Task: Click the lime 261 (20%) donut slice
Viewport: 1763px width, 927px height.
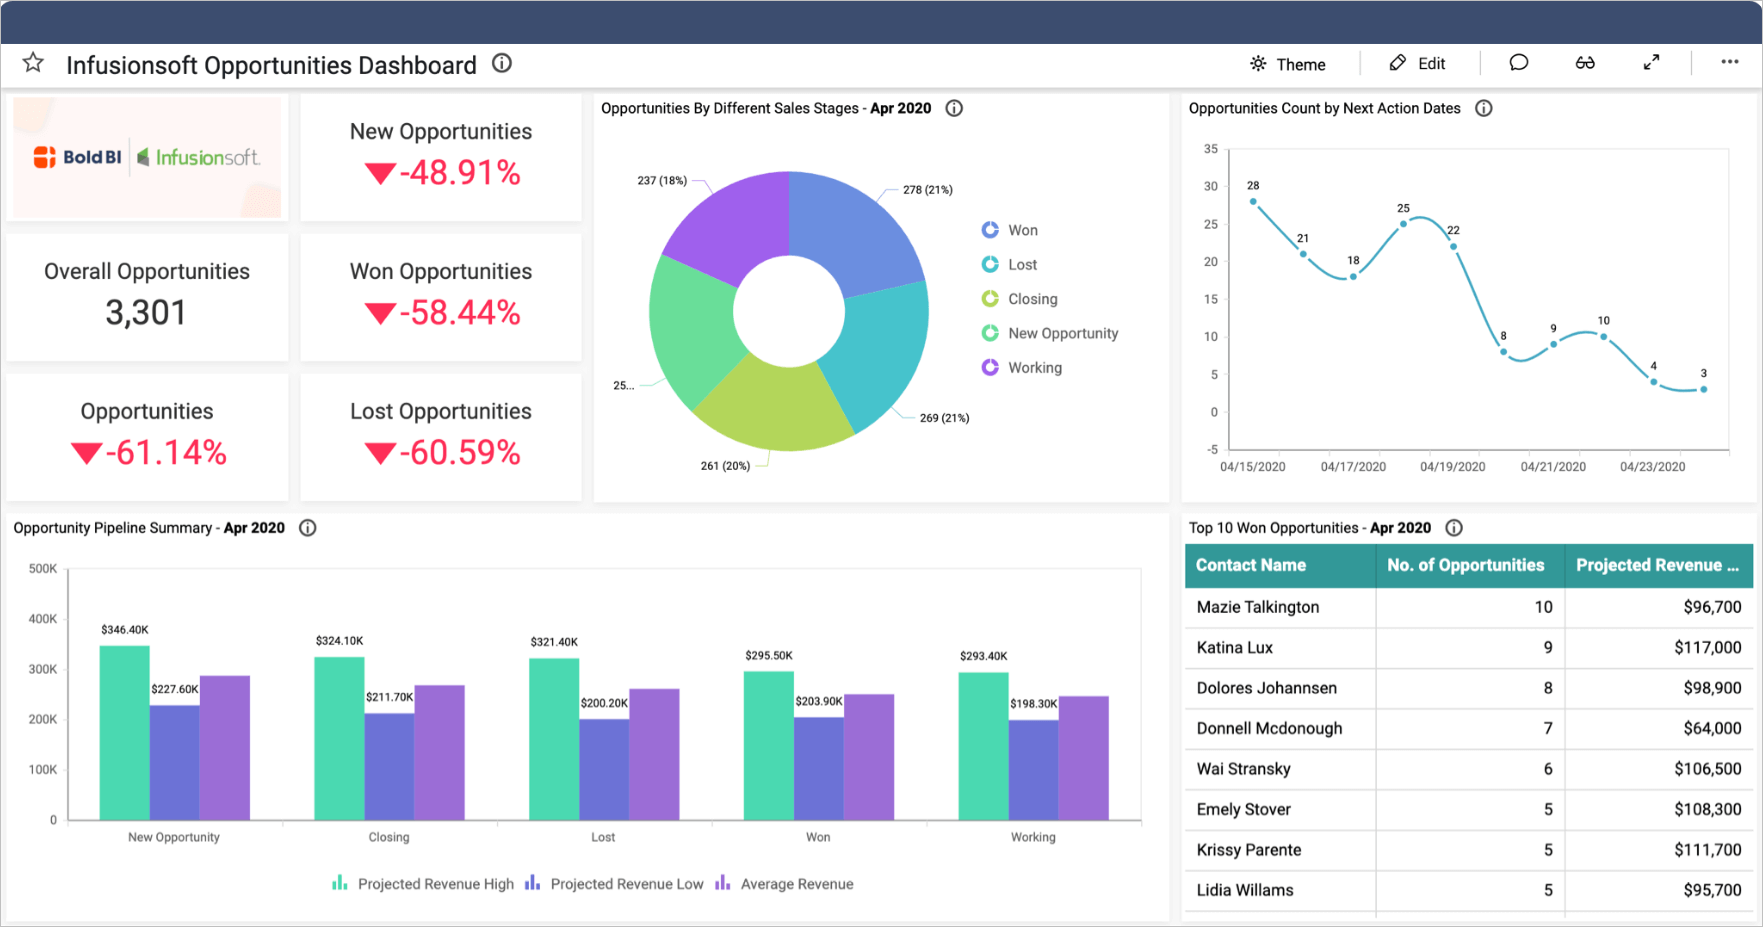Action: click(775, 410)
